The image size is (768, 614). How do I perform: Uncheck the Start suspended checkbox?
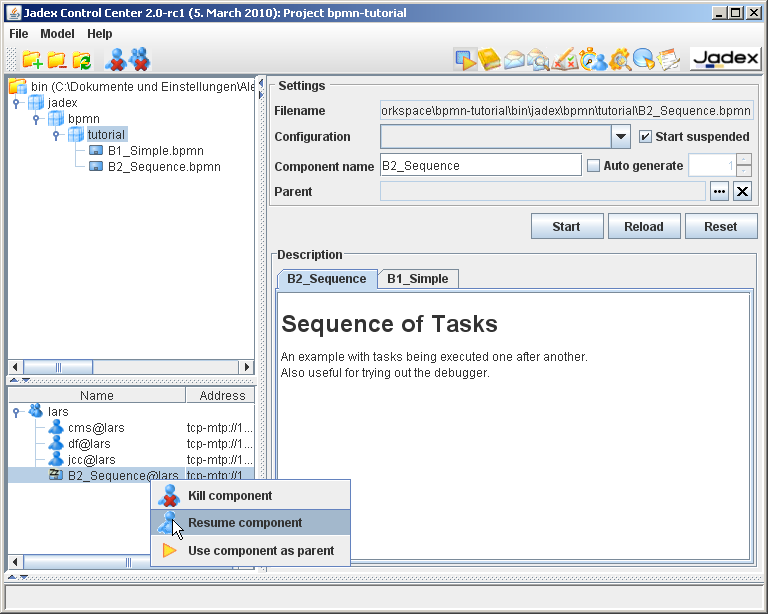pos(645,137)
